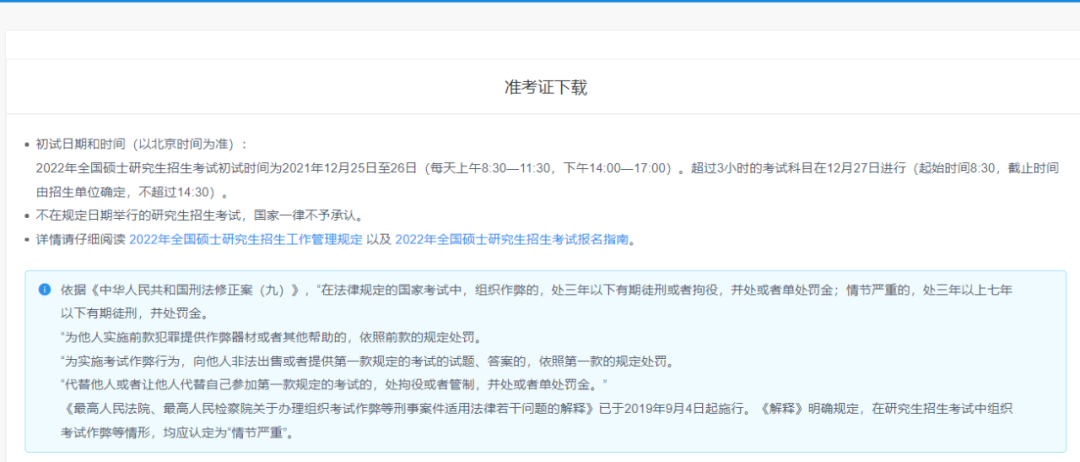
Task: Click the line starting 代替他人或者让他人代替自己
Action: (x=335, y=383)
